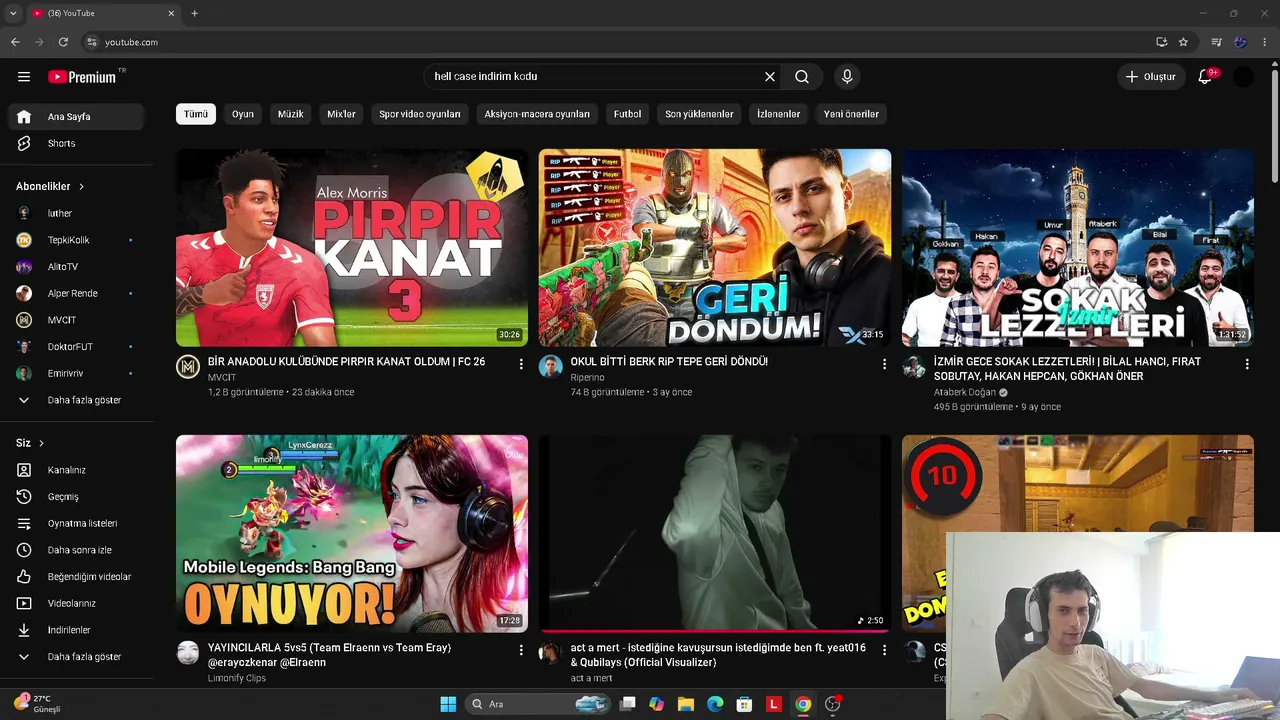This screenshot has width=1280, height=720.
Task: Open the DoktorFUT subscription channel
Action: tap(77, 347)
